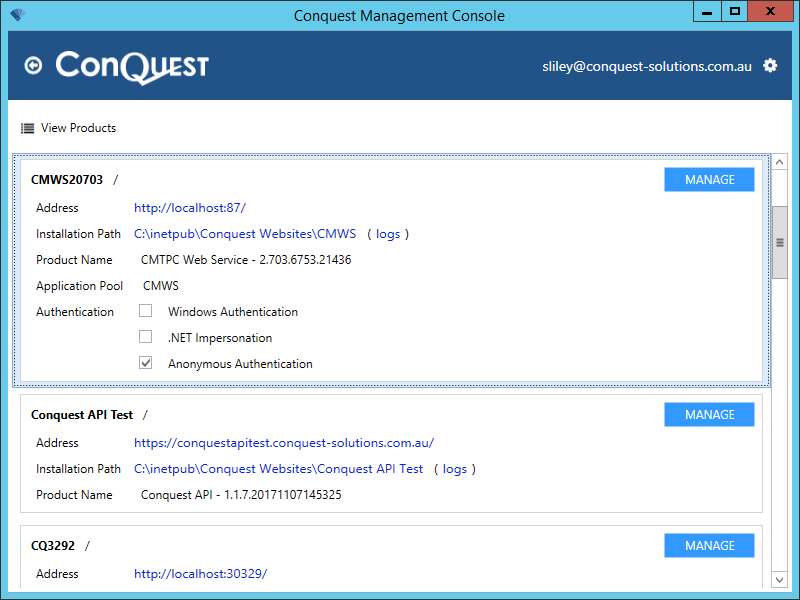This screenshot has height=600, width=800.
Task: Enable Windows Authentication checkbox
Action: (145, 311)
